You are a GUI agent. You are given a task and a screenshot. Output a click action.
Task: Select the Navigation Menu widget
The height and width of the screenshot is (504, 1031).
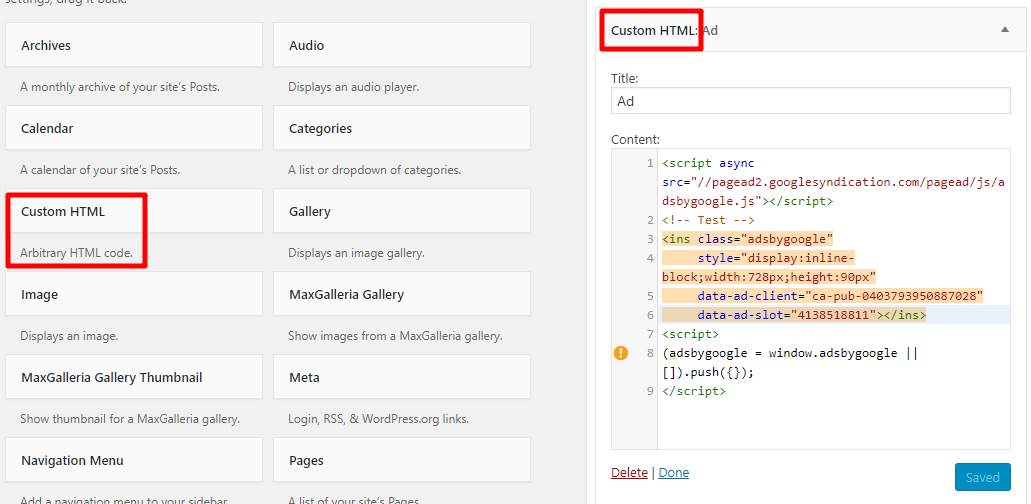coord(133,460)
